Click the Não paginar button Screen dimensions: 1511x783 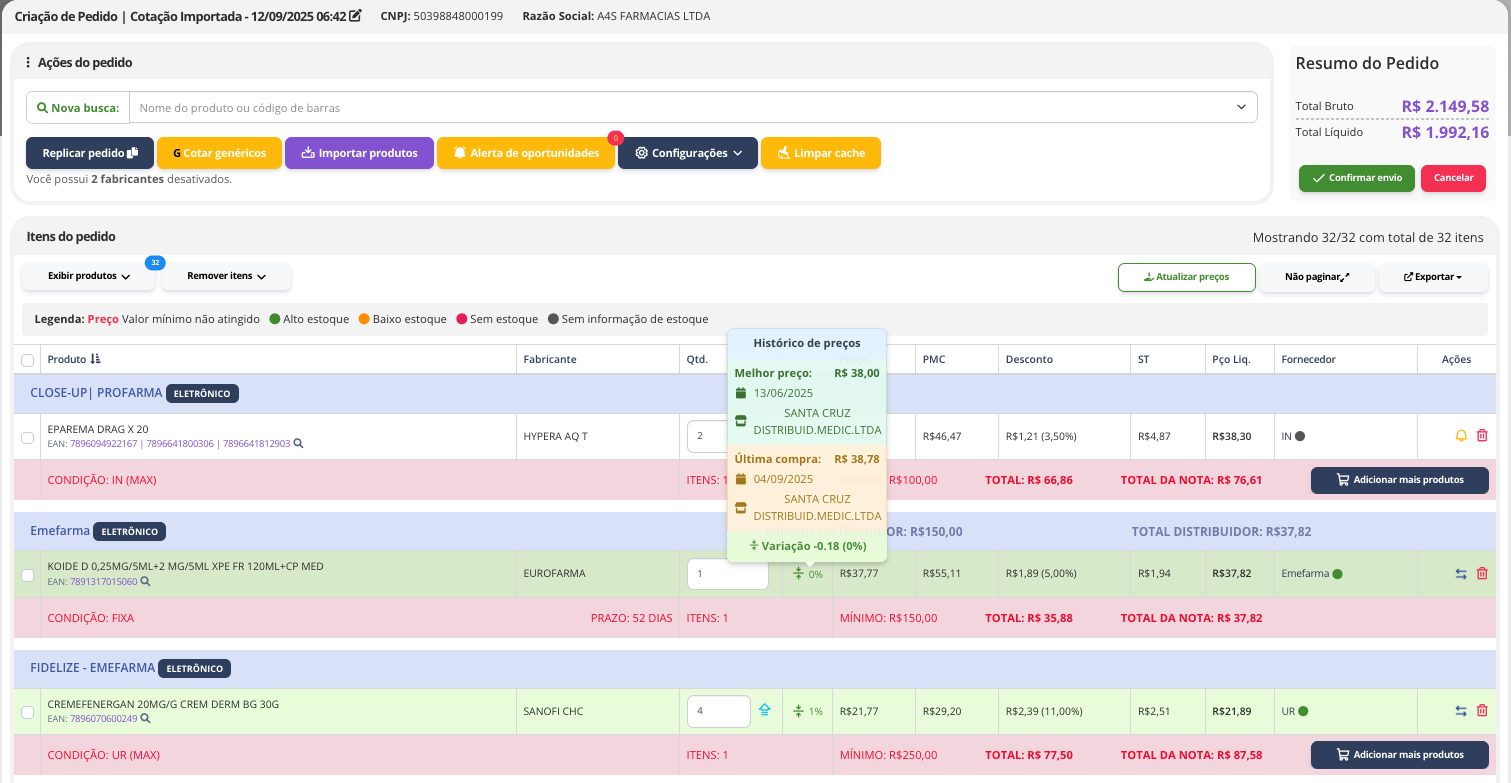coord(1317,277)
